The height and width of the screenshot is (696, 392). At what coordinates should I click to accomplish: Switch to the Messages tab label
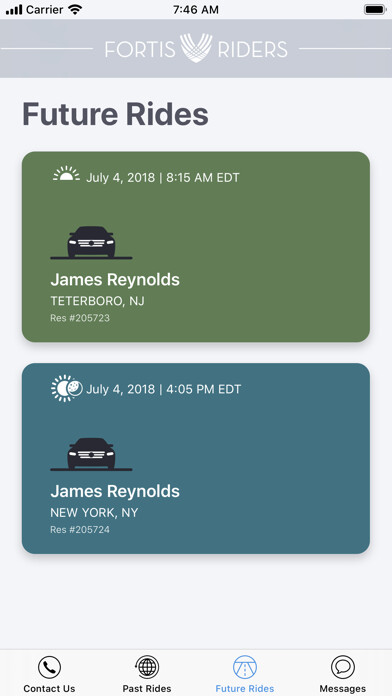(343, 689)
